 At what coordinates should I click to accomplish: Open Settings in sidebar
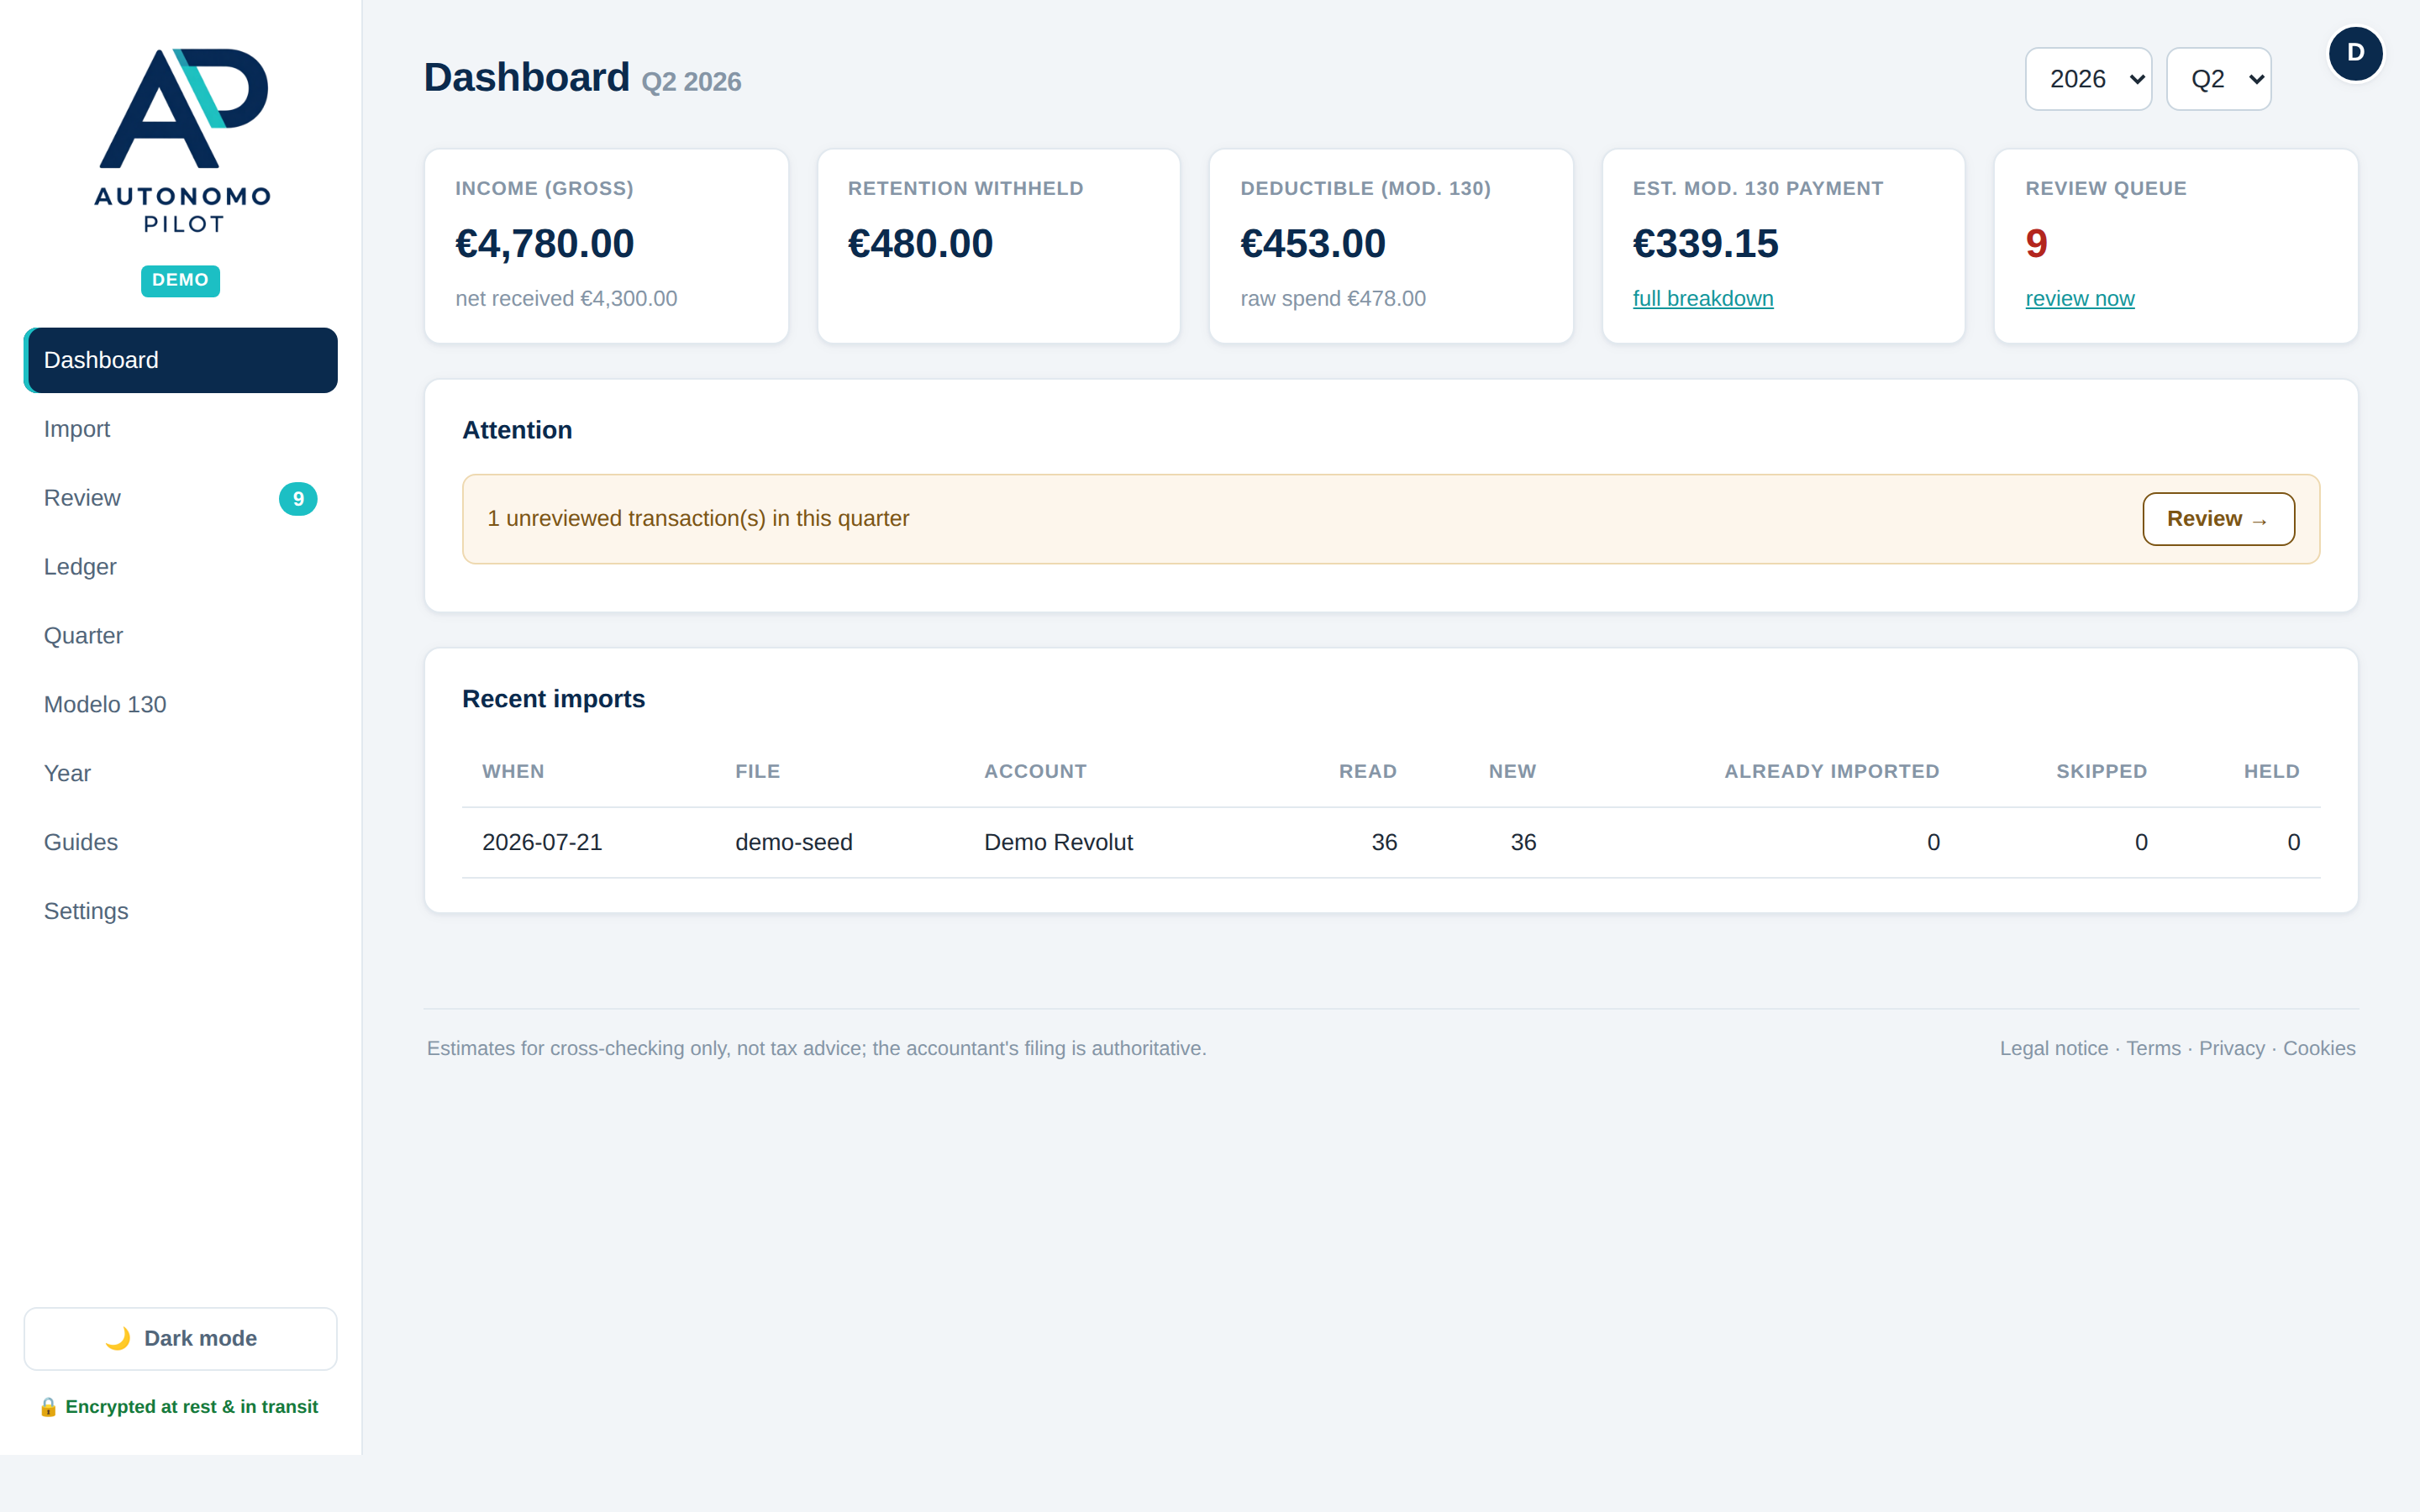[180, 912]
